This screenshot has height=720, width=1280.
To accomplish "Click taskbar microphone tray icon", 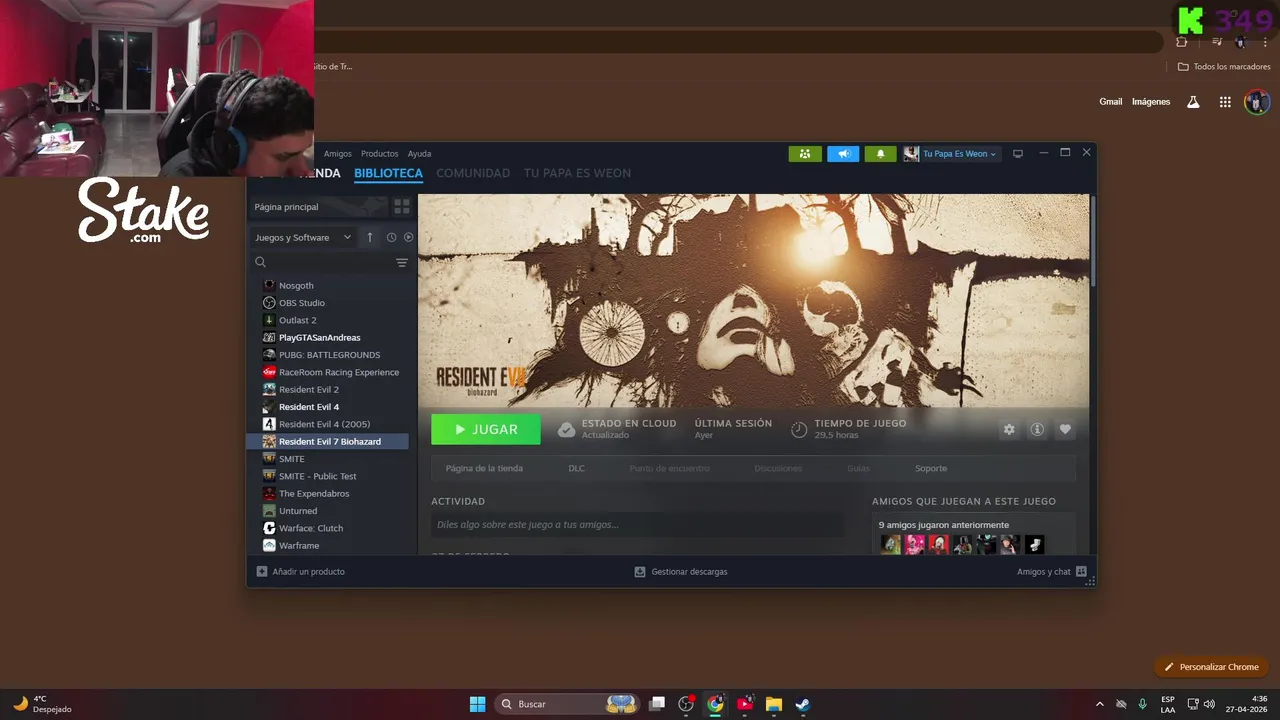I will pyautogui.click(x=1142, y=704).
